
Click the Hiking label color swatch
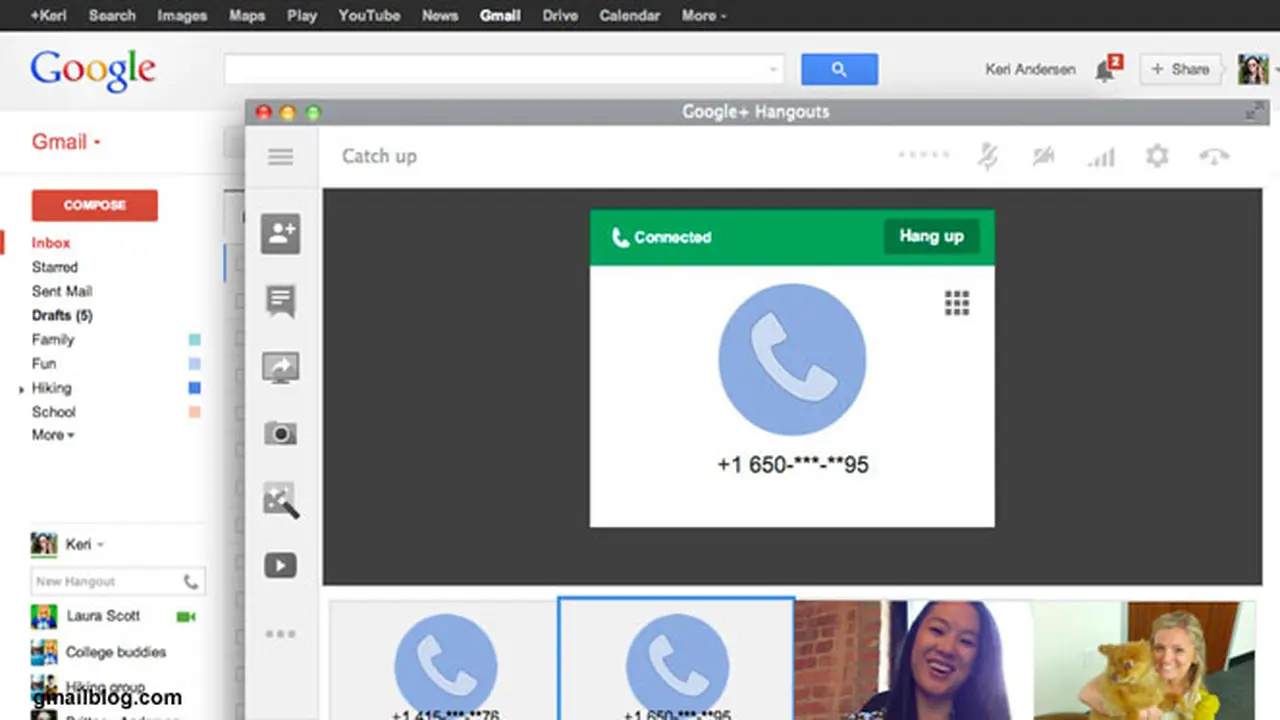pyautogui.click(x=195, y=388)
